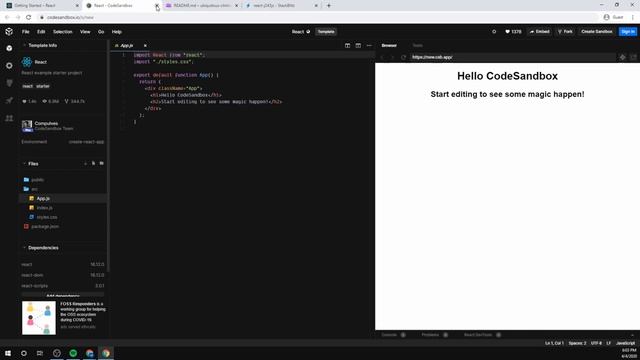Expand the public folder
640x360 pixels.
(x=33, y=180)
